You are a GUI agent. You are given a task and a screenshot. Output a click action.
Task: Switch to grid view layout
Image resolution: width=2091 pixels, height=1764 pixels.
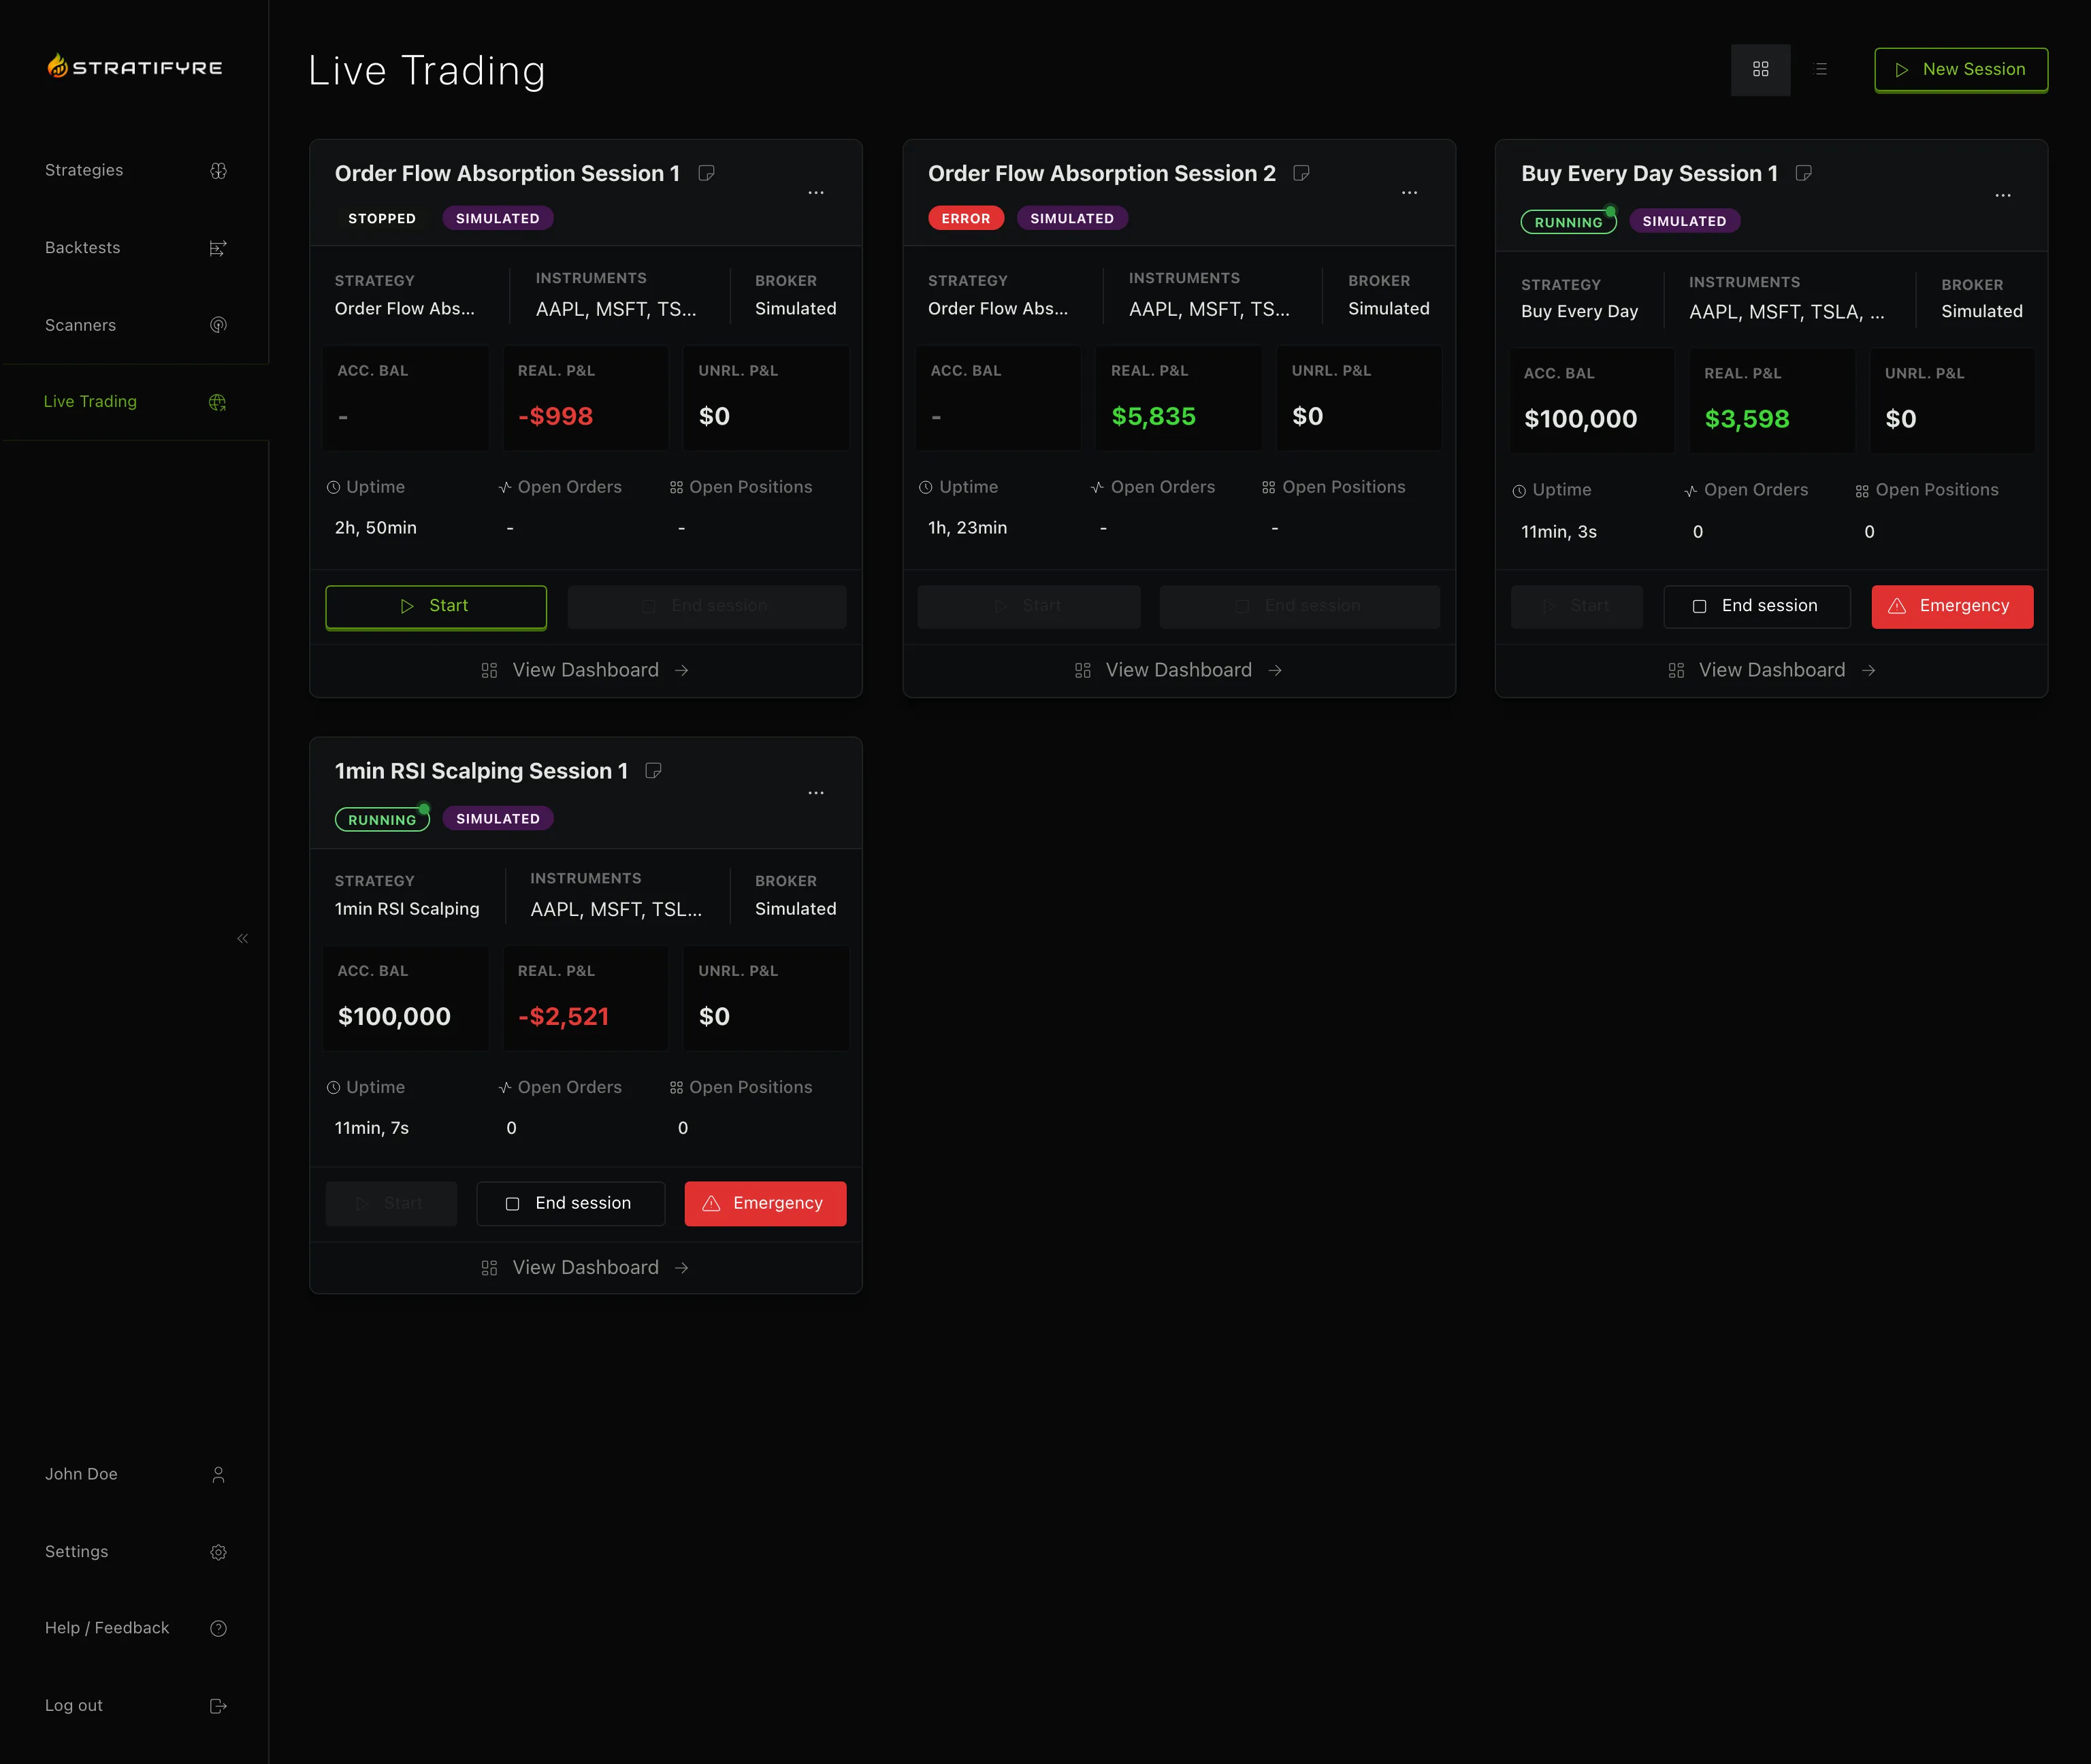click(1760, 69)
